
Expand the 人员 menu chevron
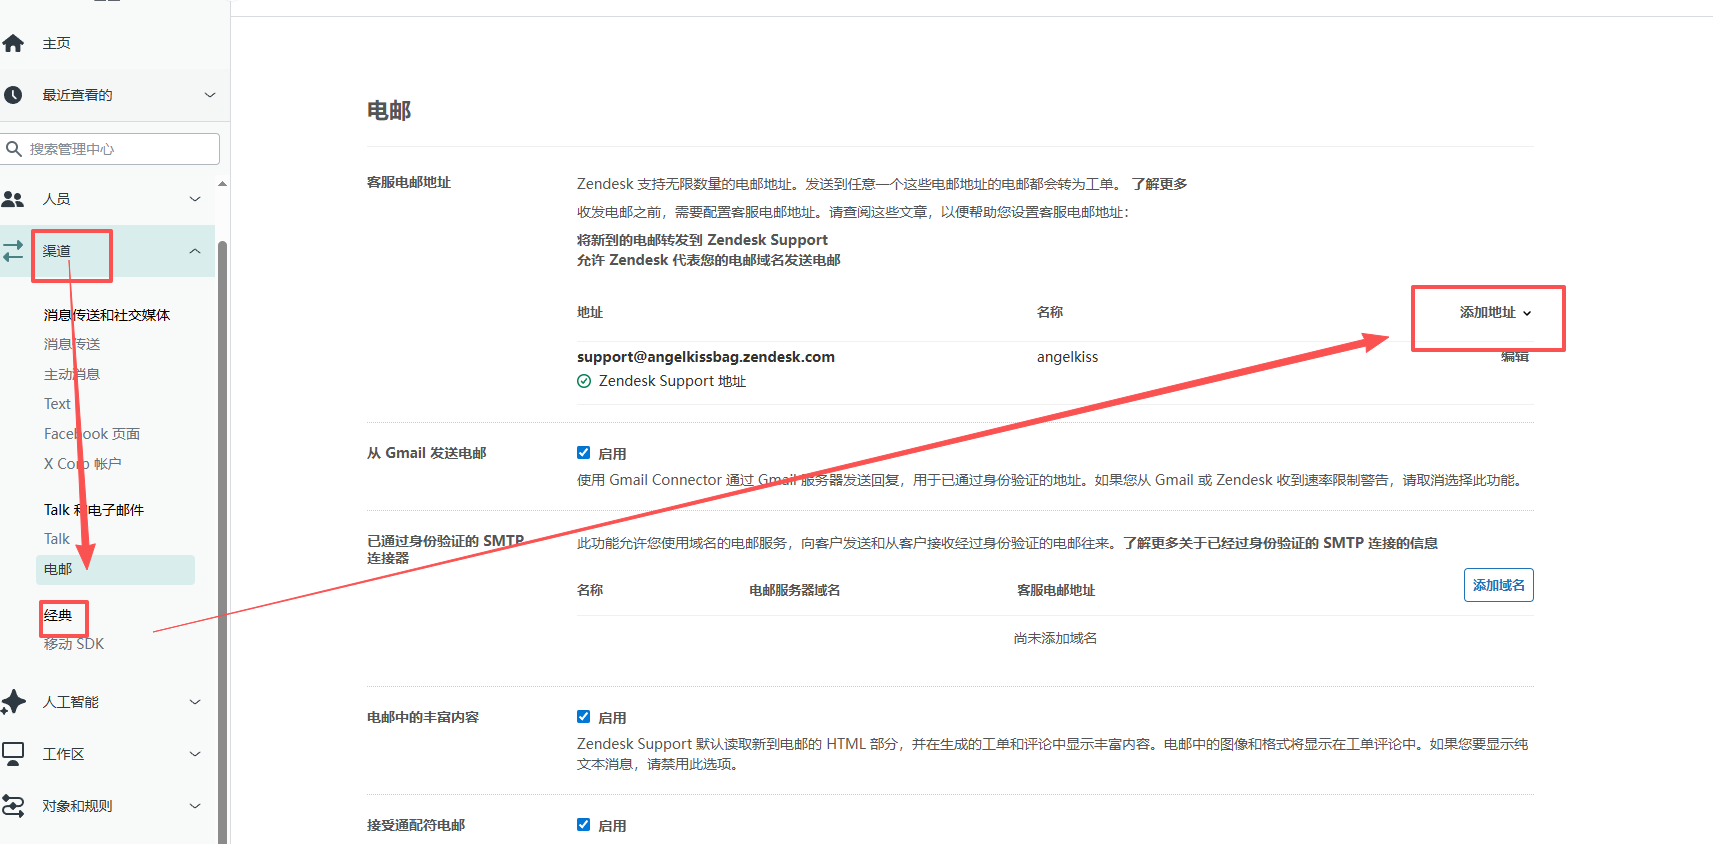195,199
